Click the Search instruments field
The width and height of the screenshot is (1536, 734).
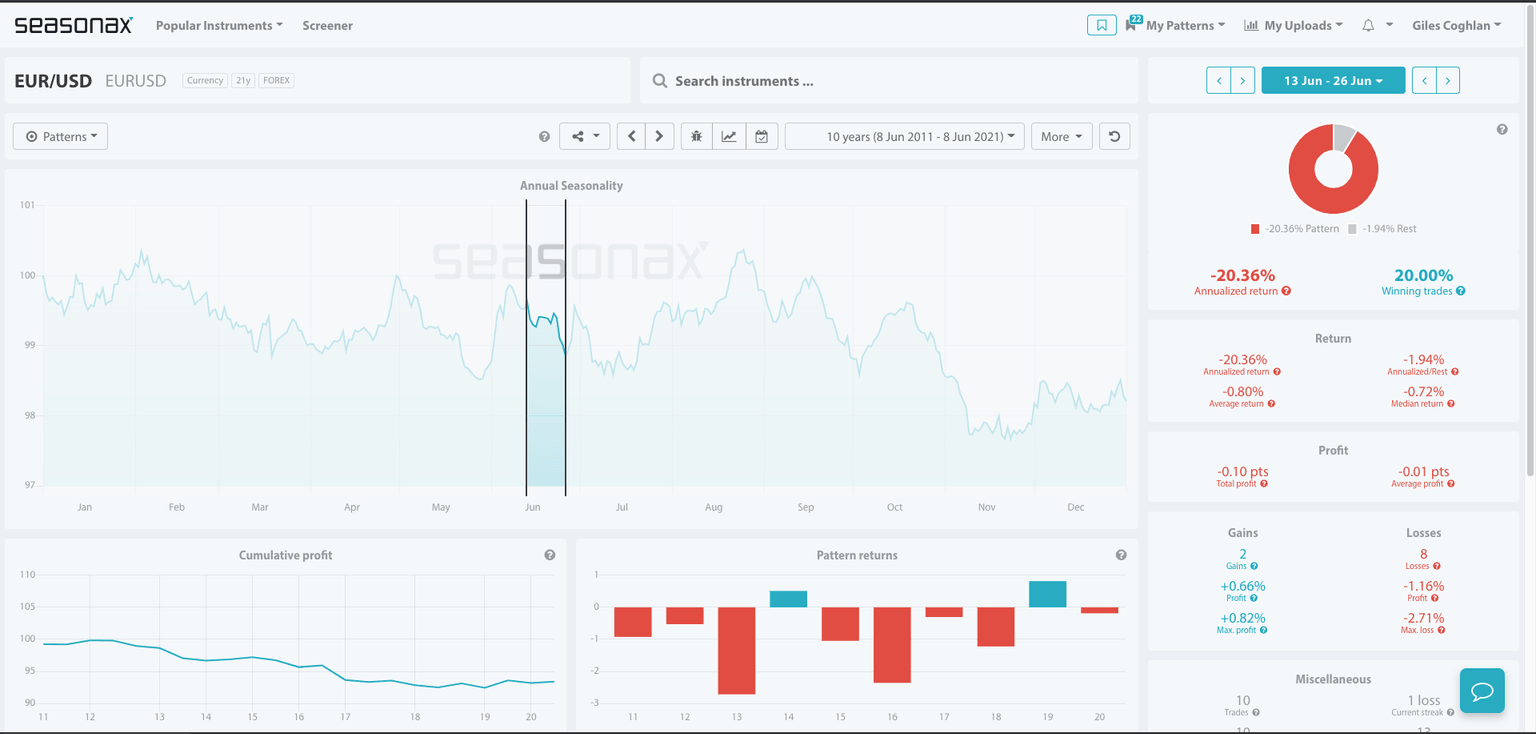(890, 81)
